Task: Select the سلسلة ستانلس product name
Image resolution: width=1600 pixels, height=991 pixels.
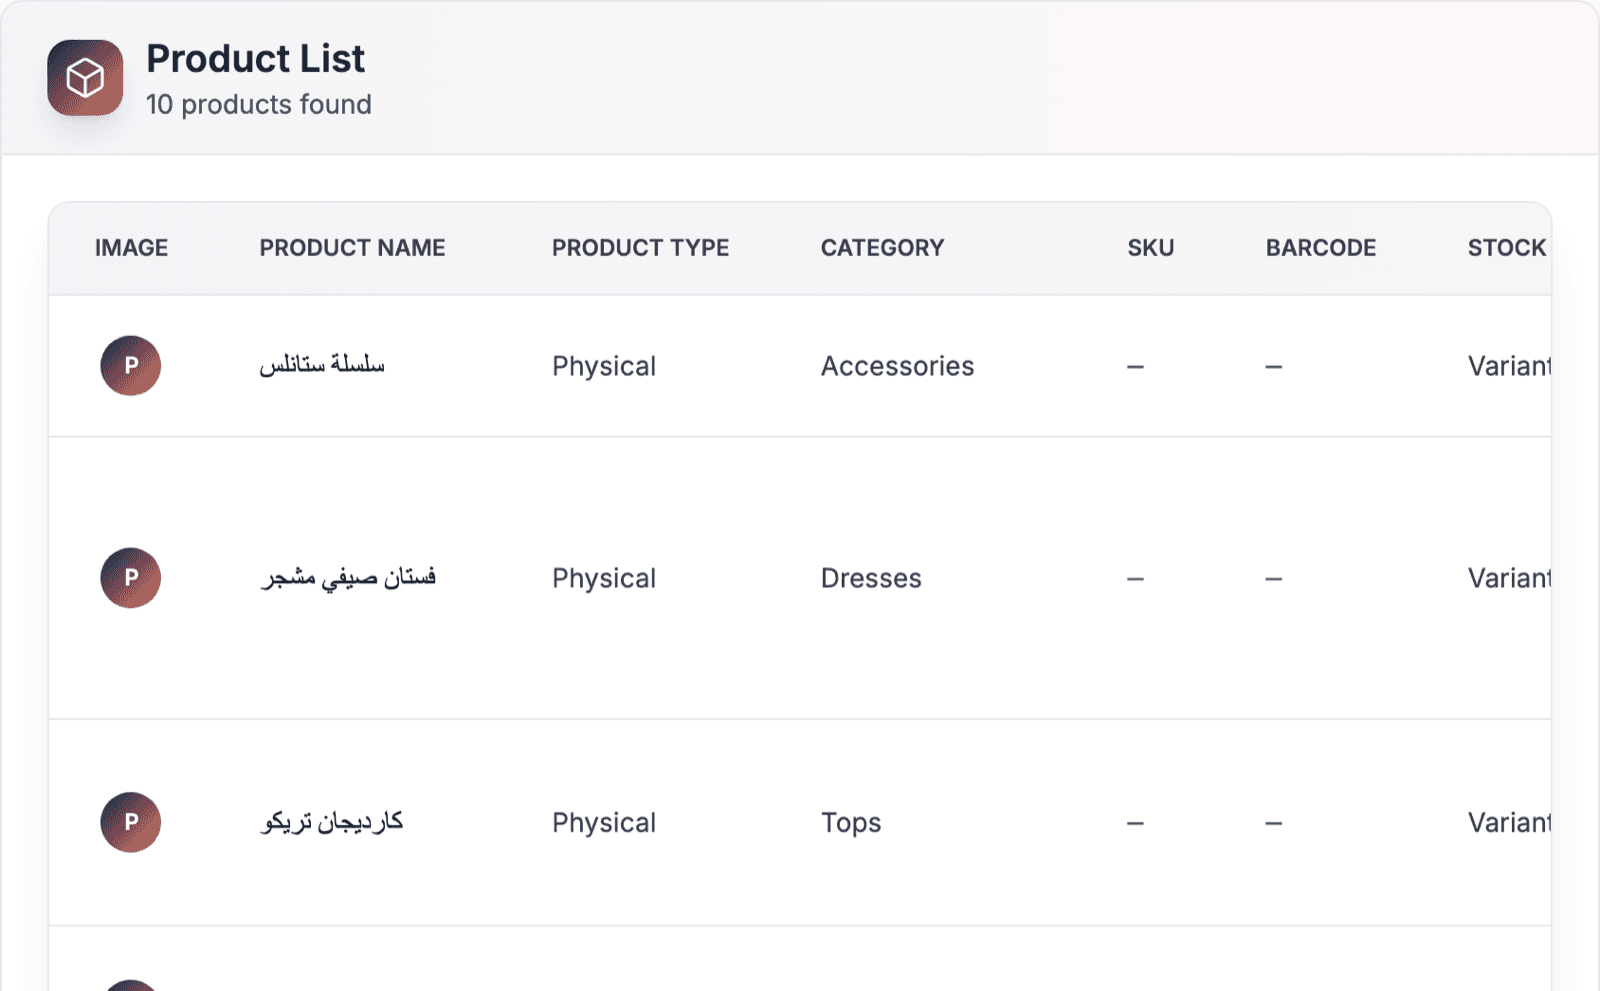Action: [322, 364]
